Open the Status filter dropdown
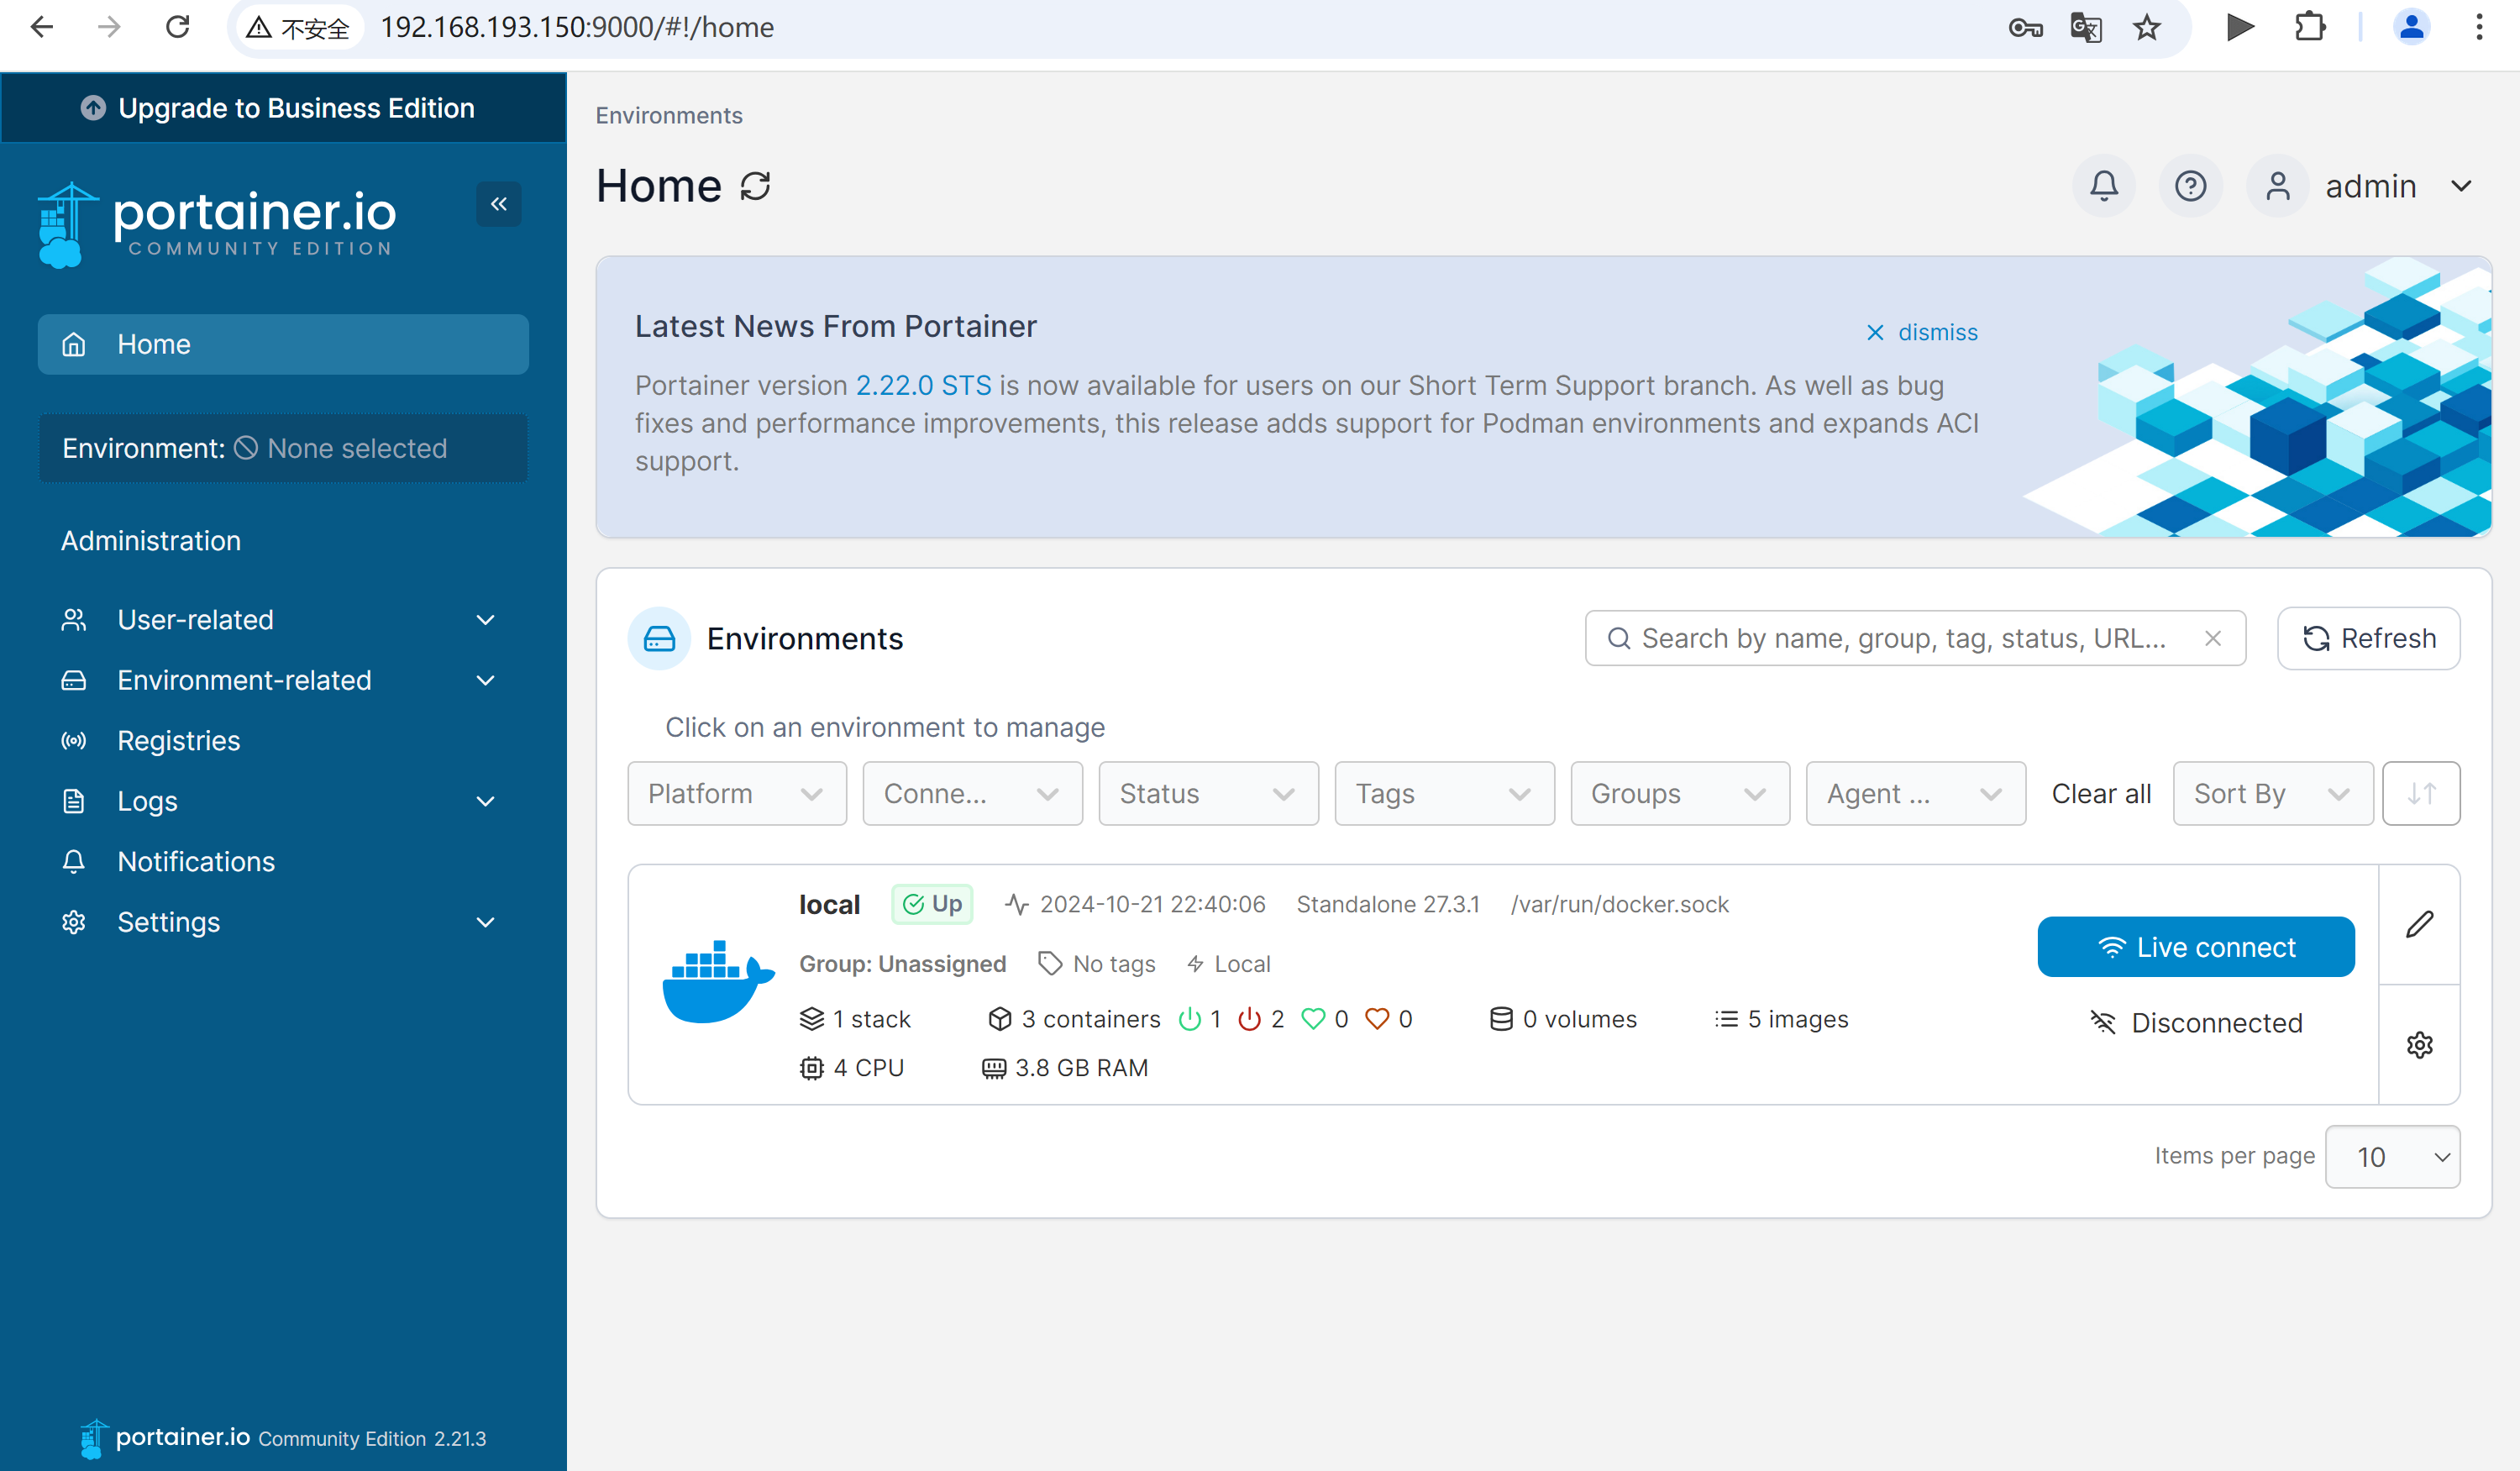This screenshot has height=1471, width=2520. click(x=1209, y=794)
